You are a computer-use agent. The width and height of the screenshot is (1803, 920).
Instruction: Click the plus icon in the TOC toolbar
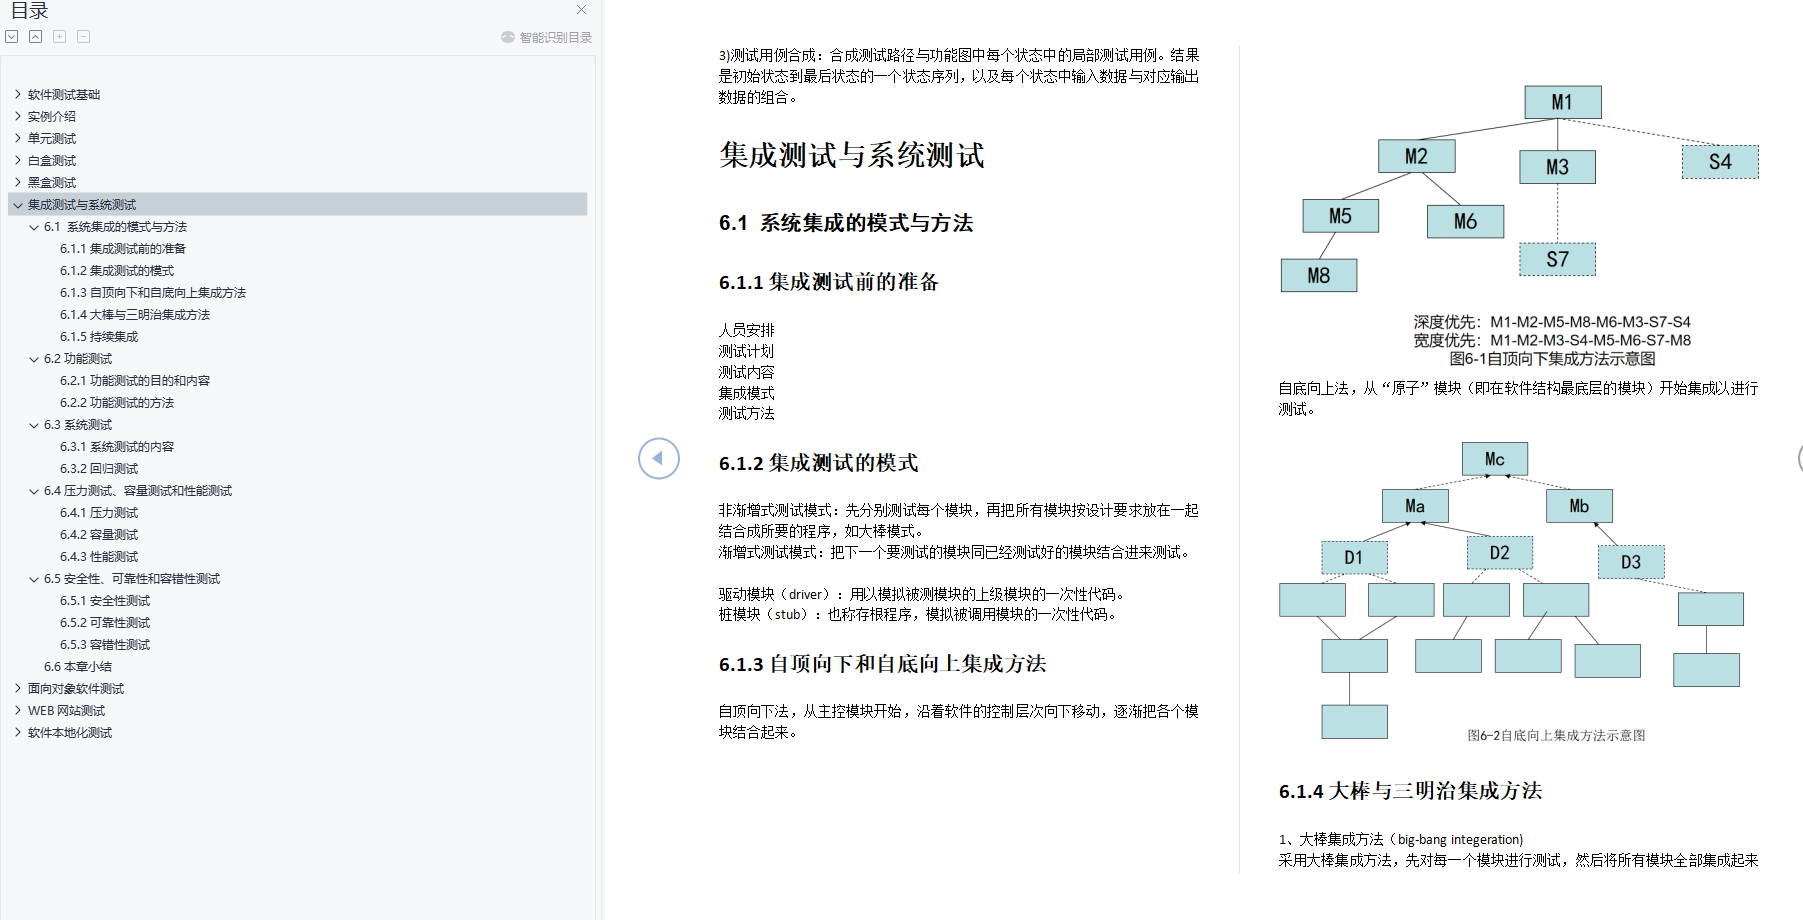(59, 36)
